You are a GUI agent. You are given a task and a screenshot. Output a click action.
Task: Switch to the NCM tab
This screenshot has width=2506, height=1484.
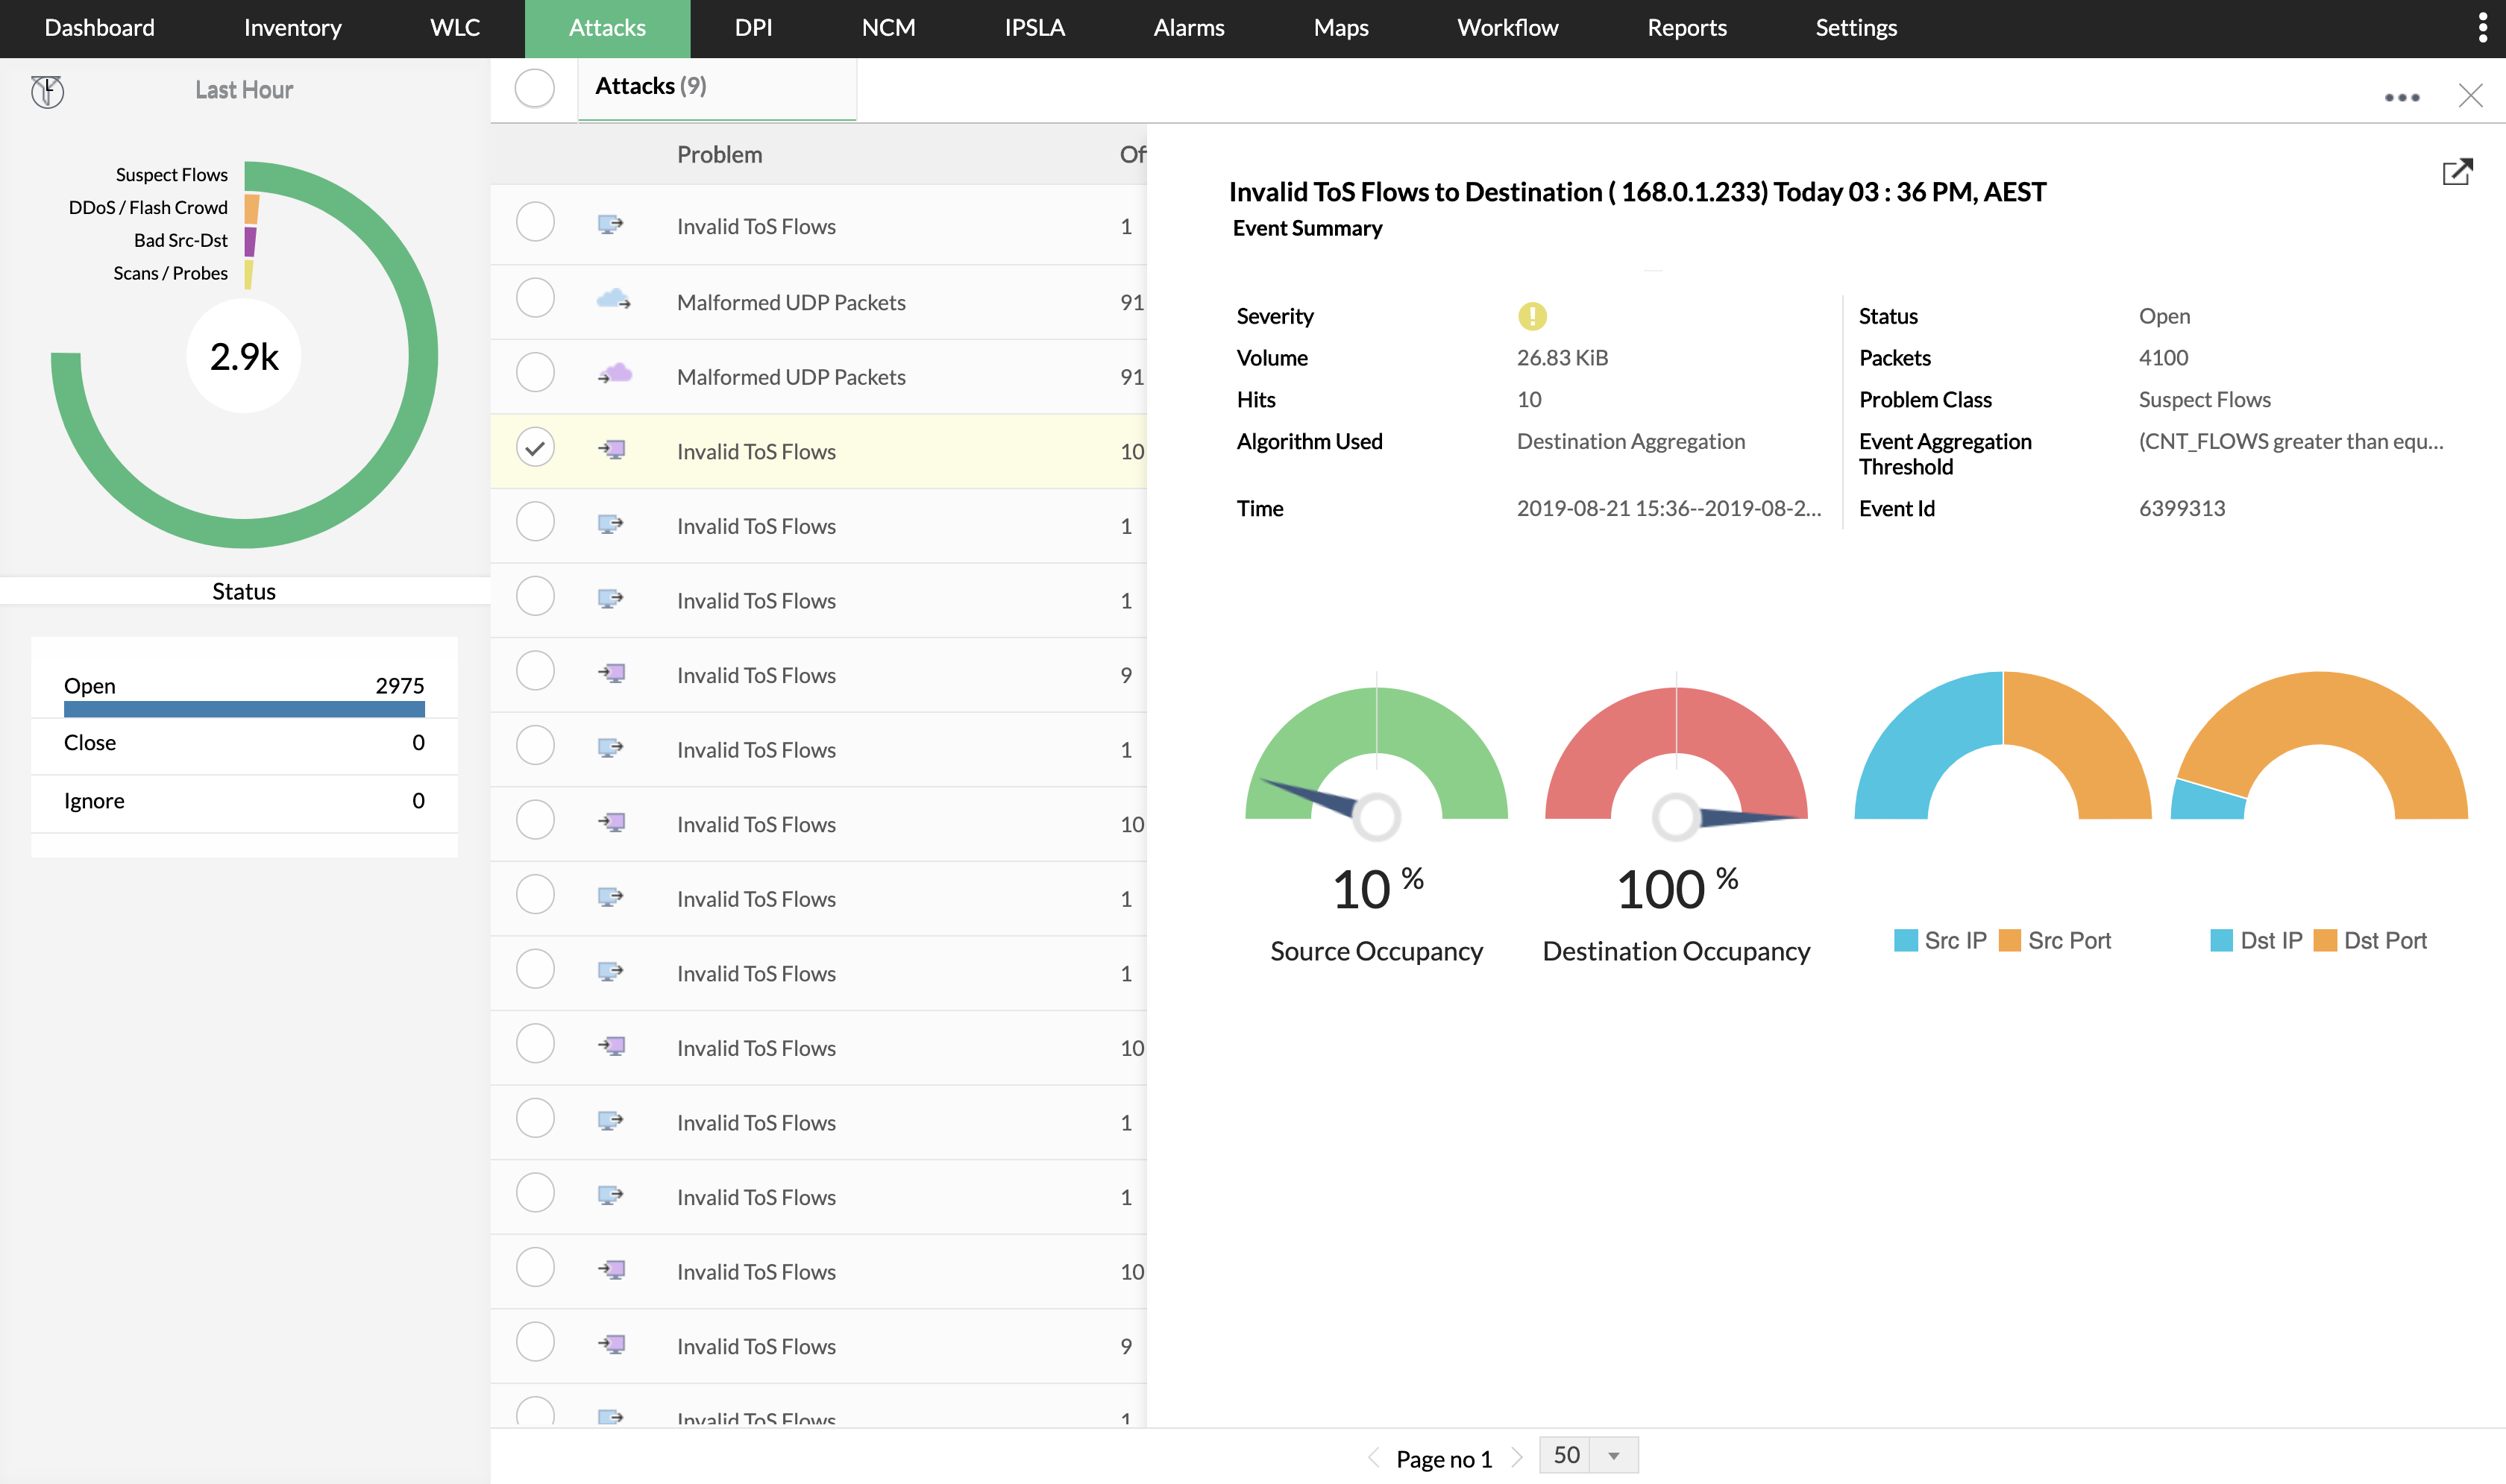(x=888, y=28)
